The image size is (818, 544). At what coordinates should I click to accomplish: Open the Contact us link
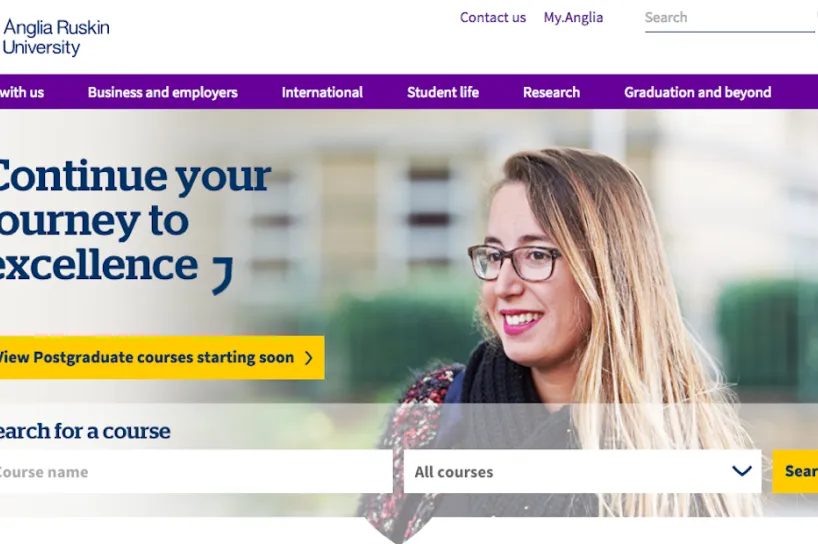[x=492, y=18]
